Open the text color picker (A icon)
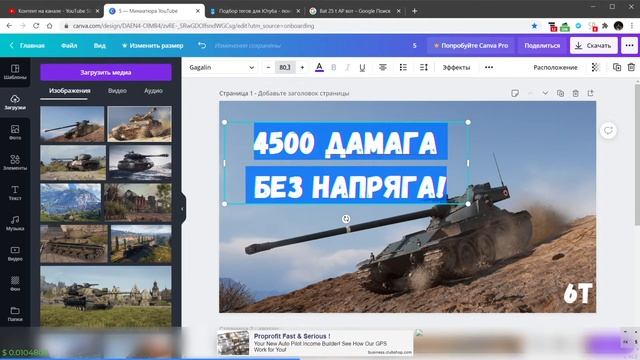This screenshot has width=640, height=360. pyautogui.click(x=319, y=67)
